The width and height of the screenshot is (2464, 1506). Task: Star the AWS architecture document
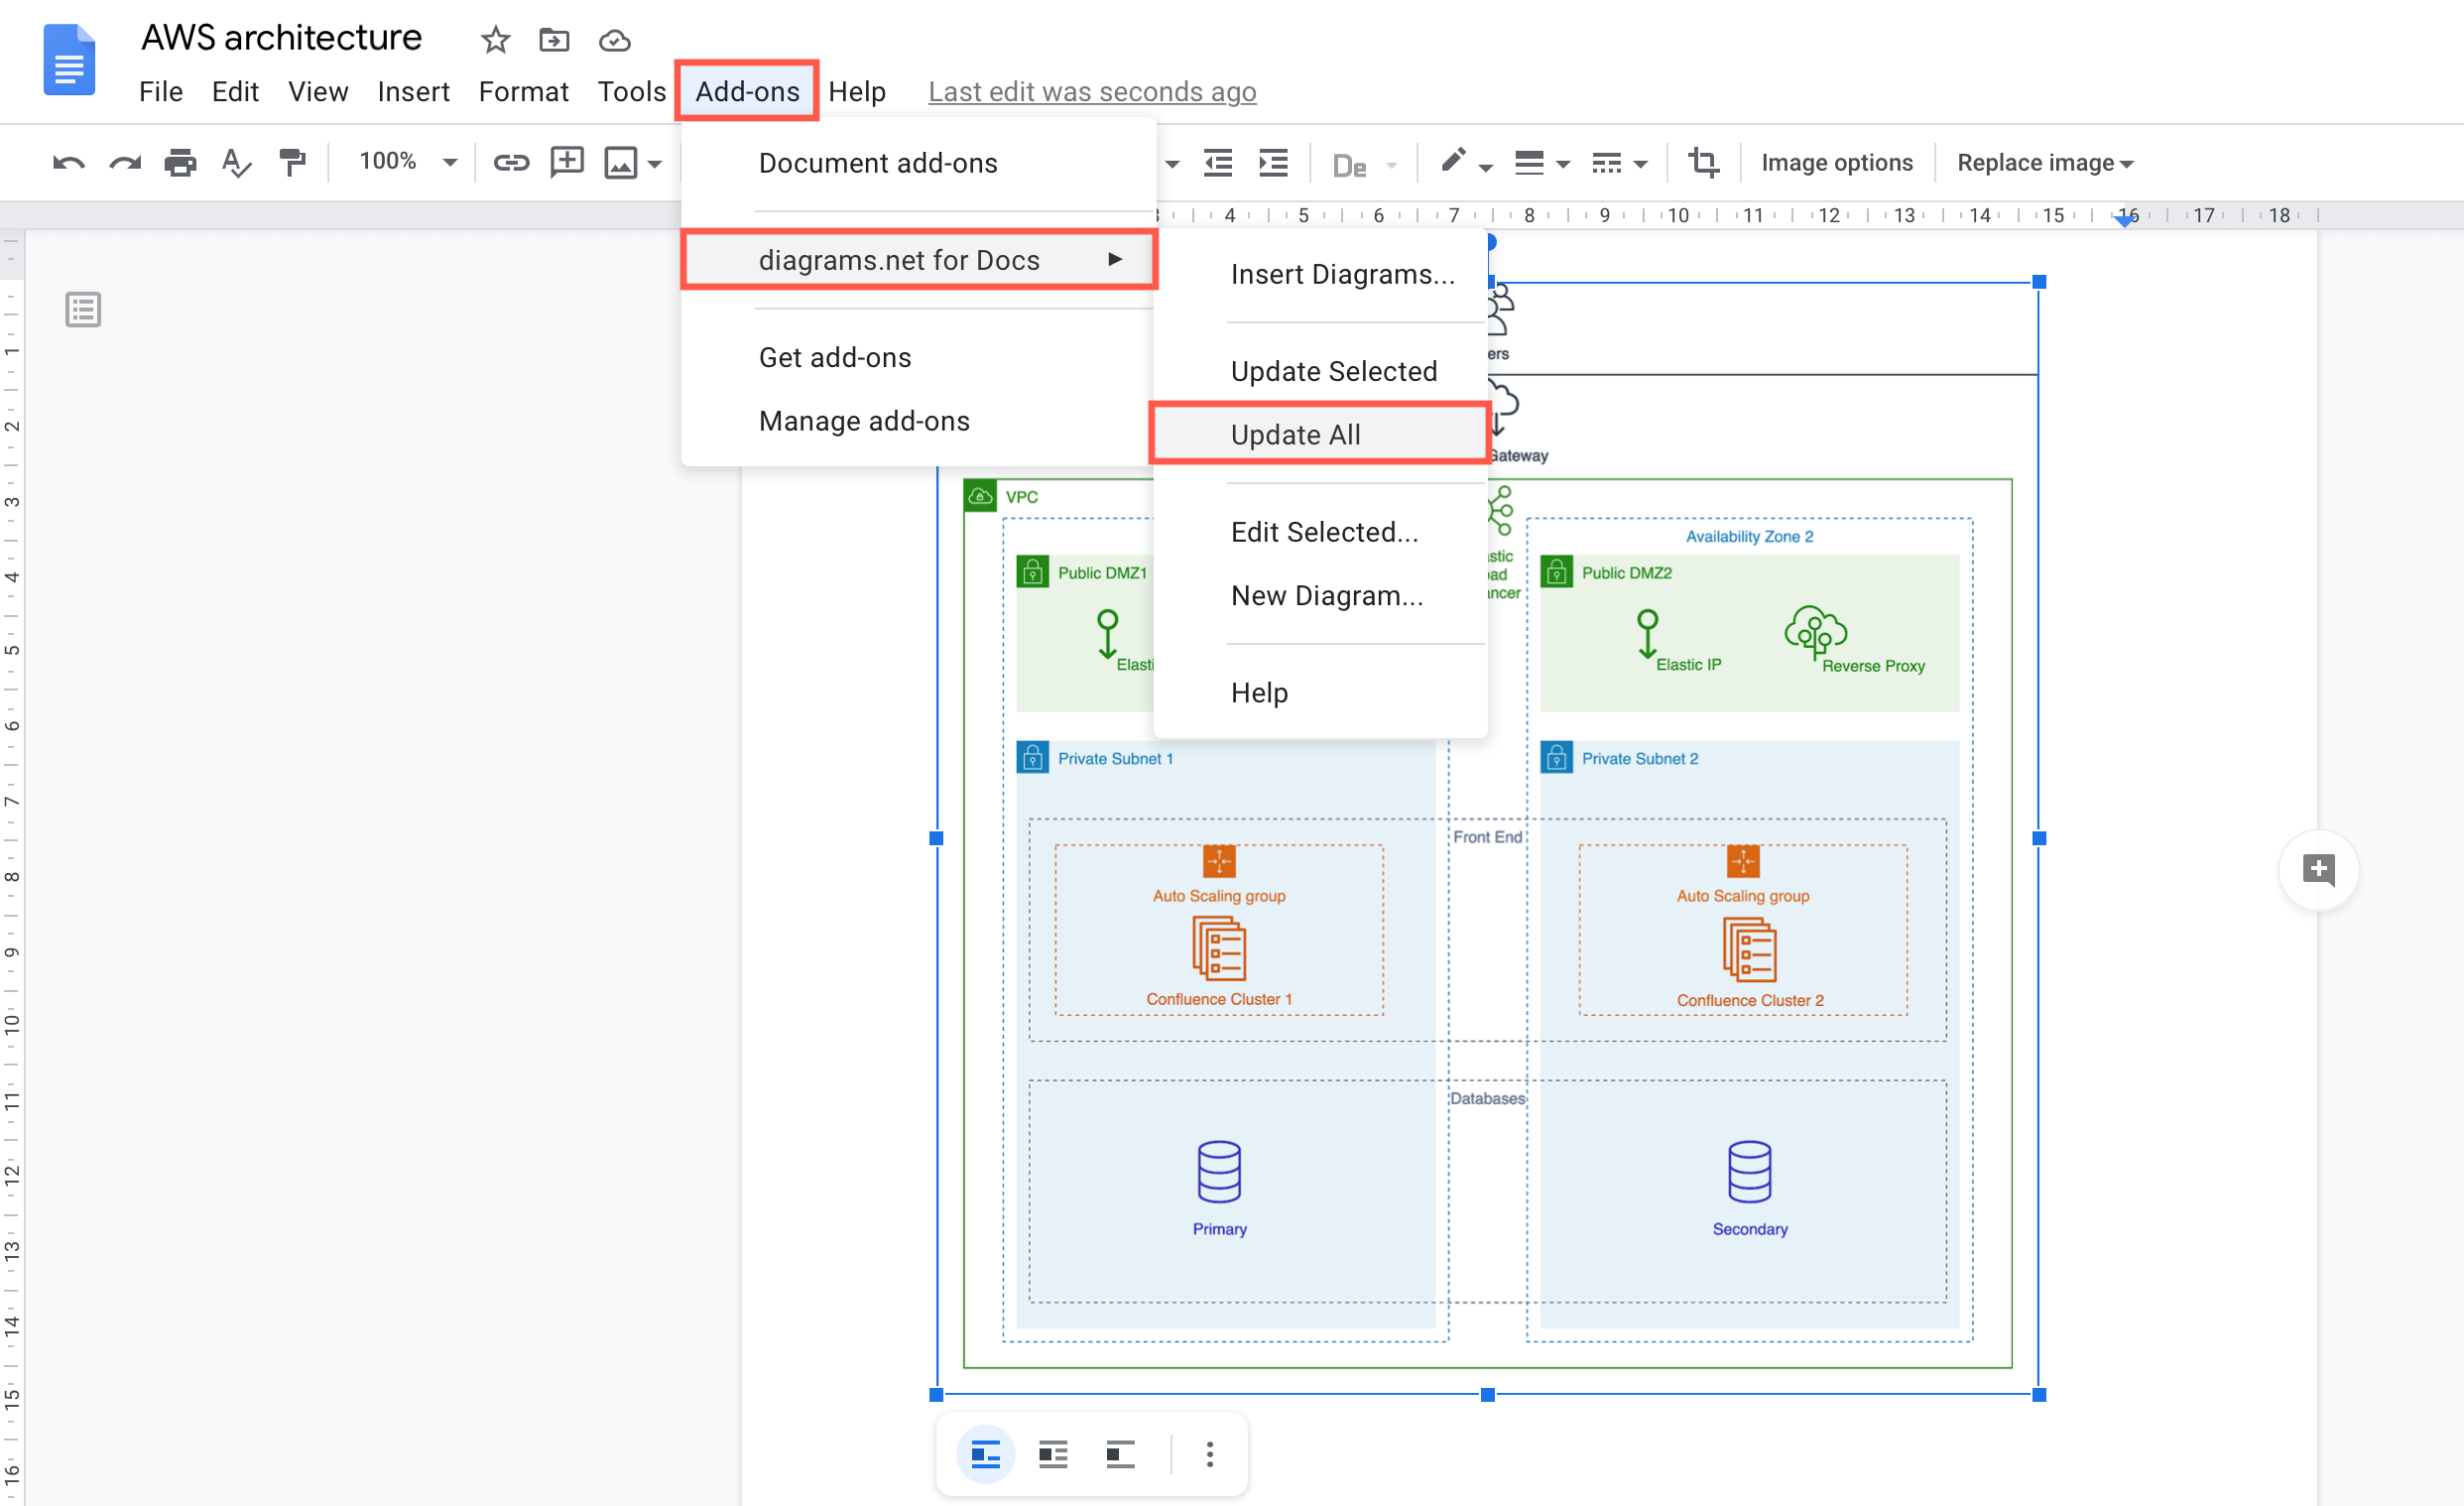(494, 40)
